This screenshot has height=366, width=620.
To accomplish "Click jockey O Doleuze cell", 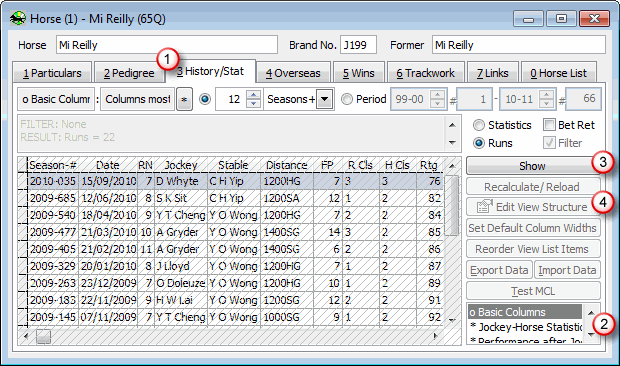I will [x=181, y=283].
